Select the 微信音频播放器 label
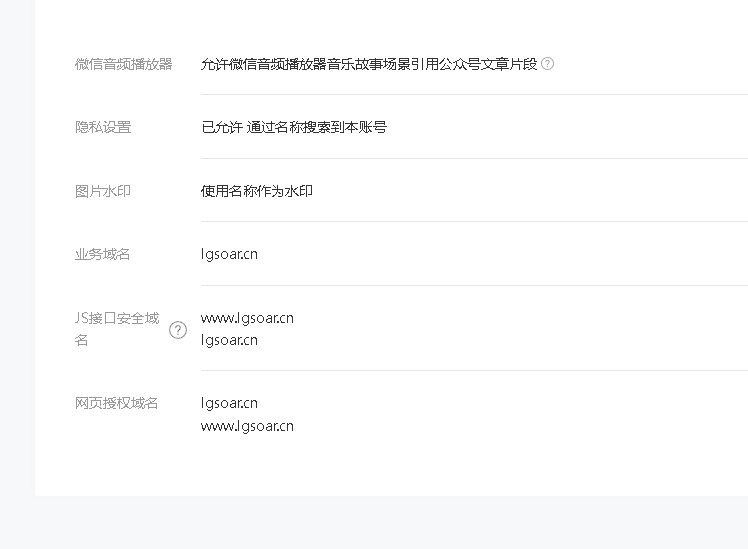Image resolution: width=748 pixels, height=549 pixels. (x=124, y=64)
